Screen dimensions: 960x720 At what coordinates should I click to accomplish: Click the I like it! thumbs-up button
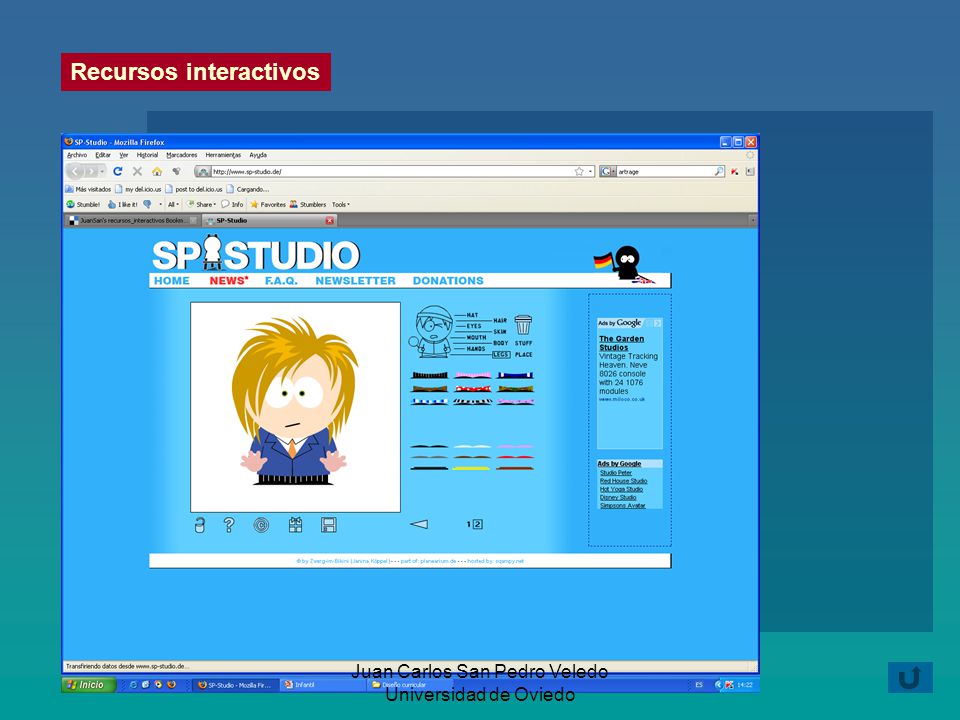coord(122,204)
